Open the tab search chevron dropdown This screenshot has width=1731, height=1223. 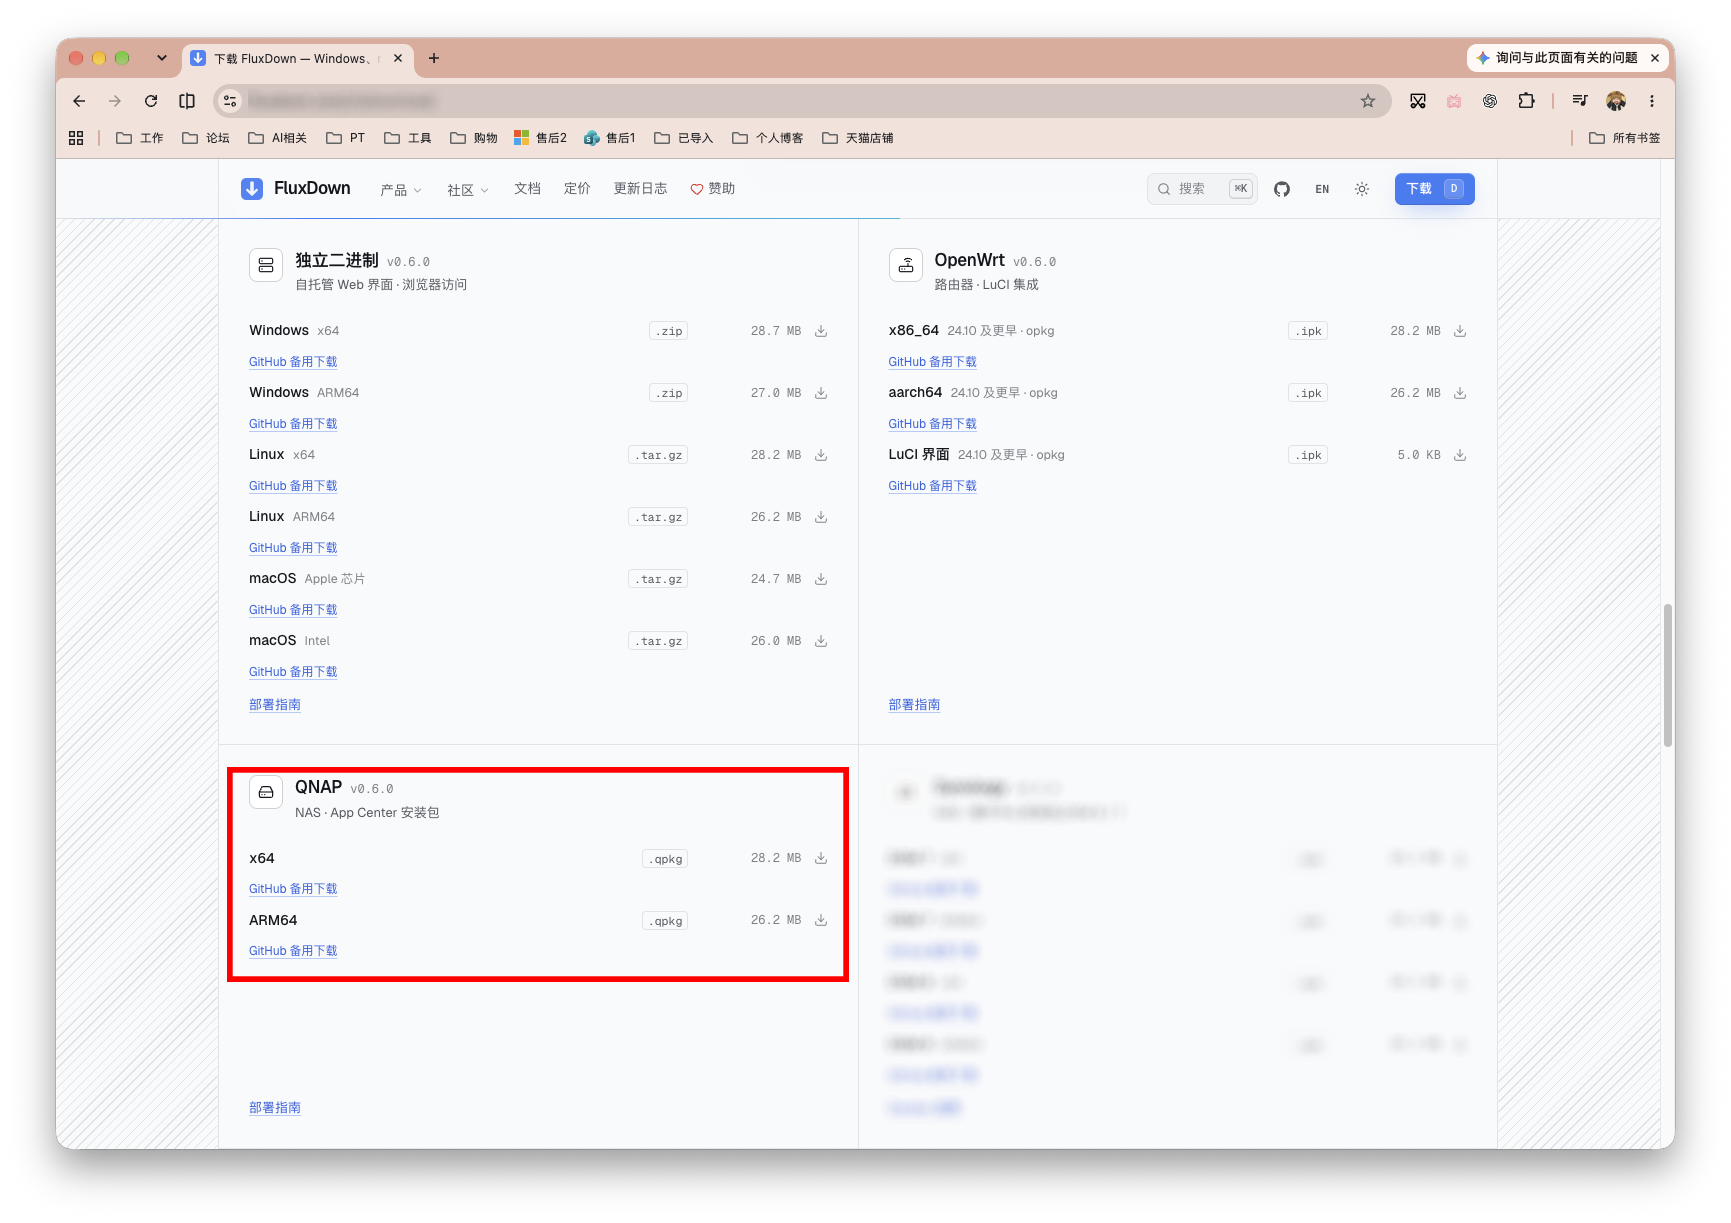click(x=162, y=58)
